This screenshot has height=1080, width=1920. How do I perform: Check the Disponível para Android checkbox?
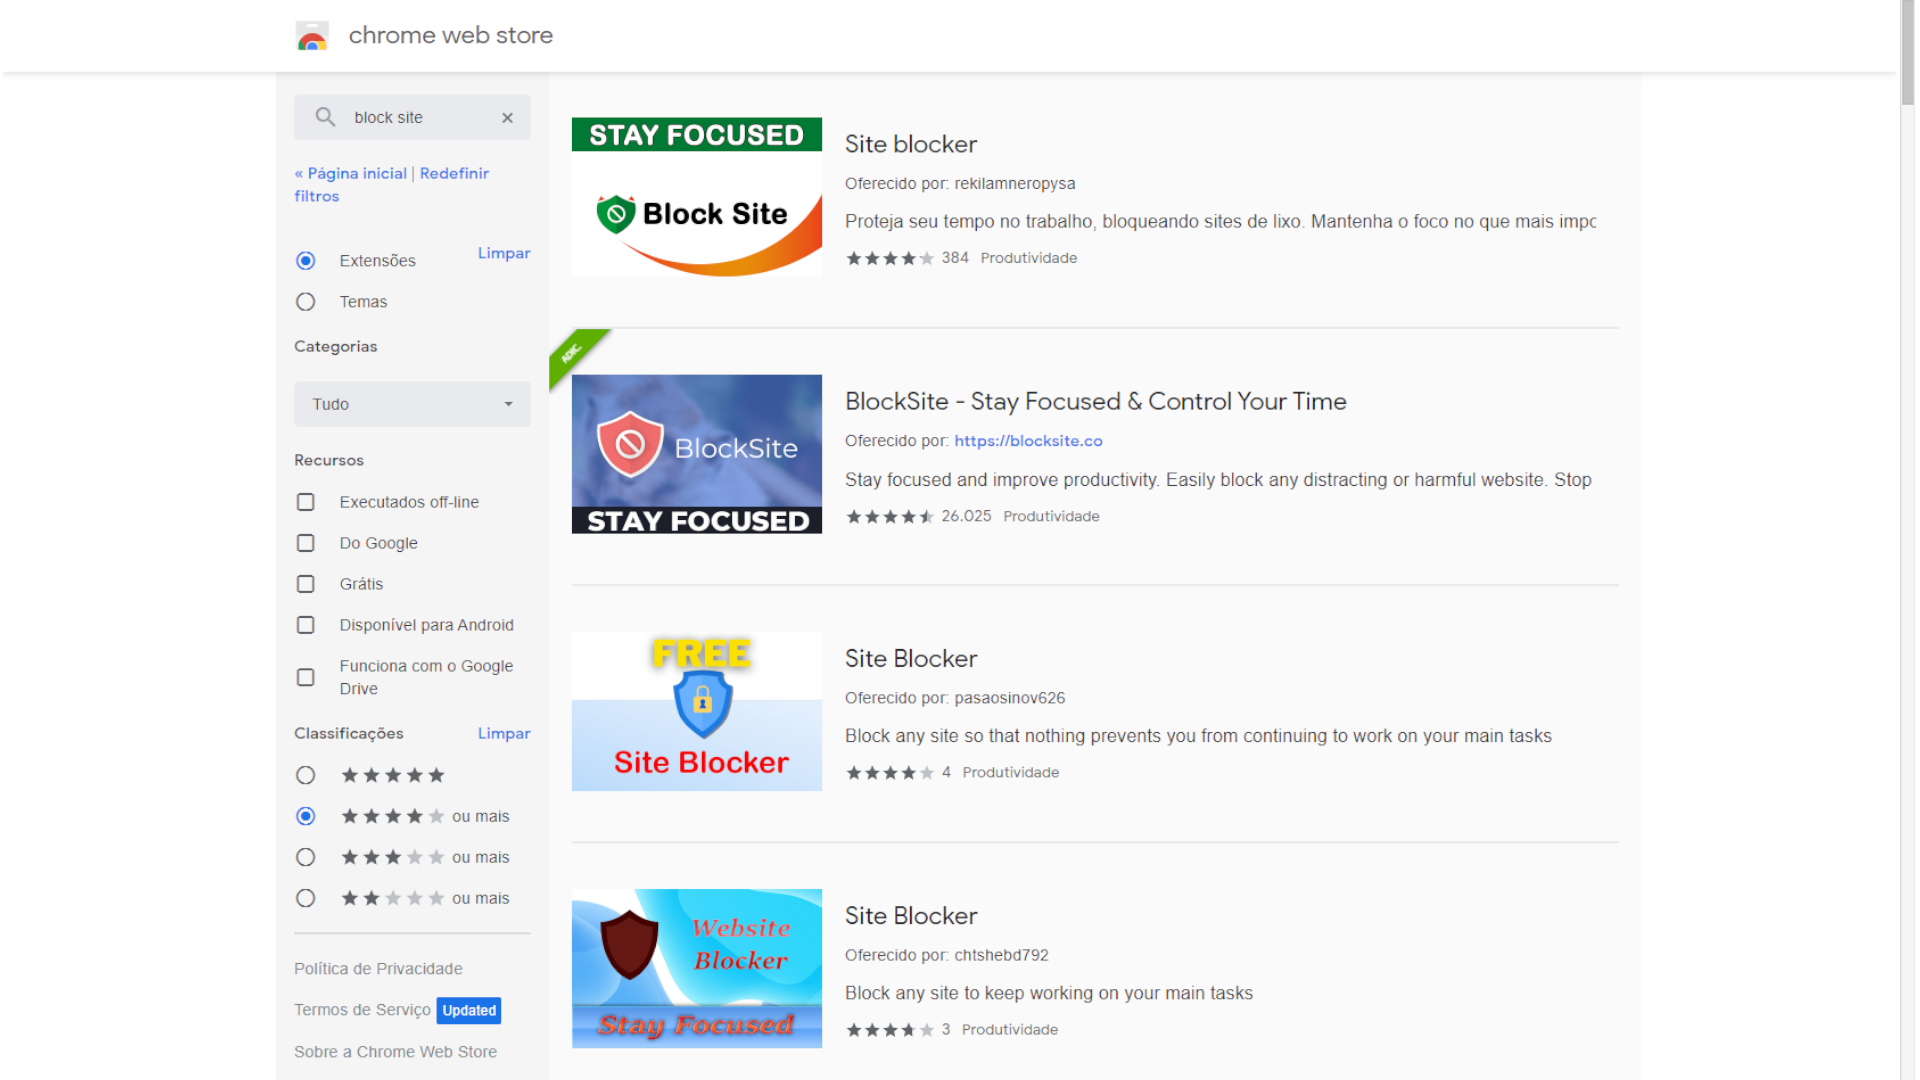(x=306, y=625)
